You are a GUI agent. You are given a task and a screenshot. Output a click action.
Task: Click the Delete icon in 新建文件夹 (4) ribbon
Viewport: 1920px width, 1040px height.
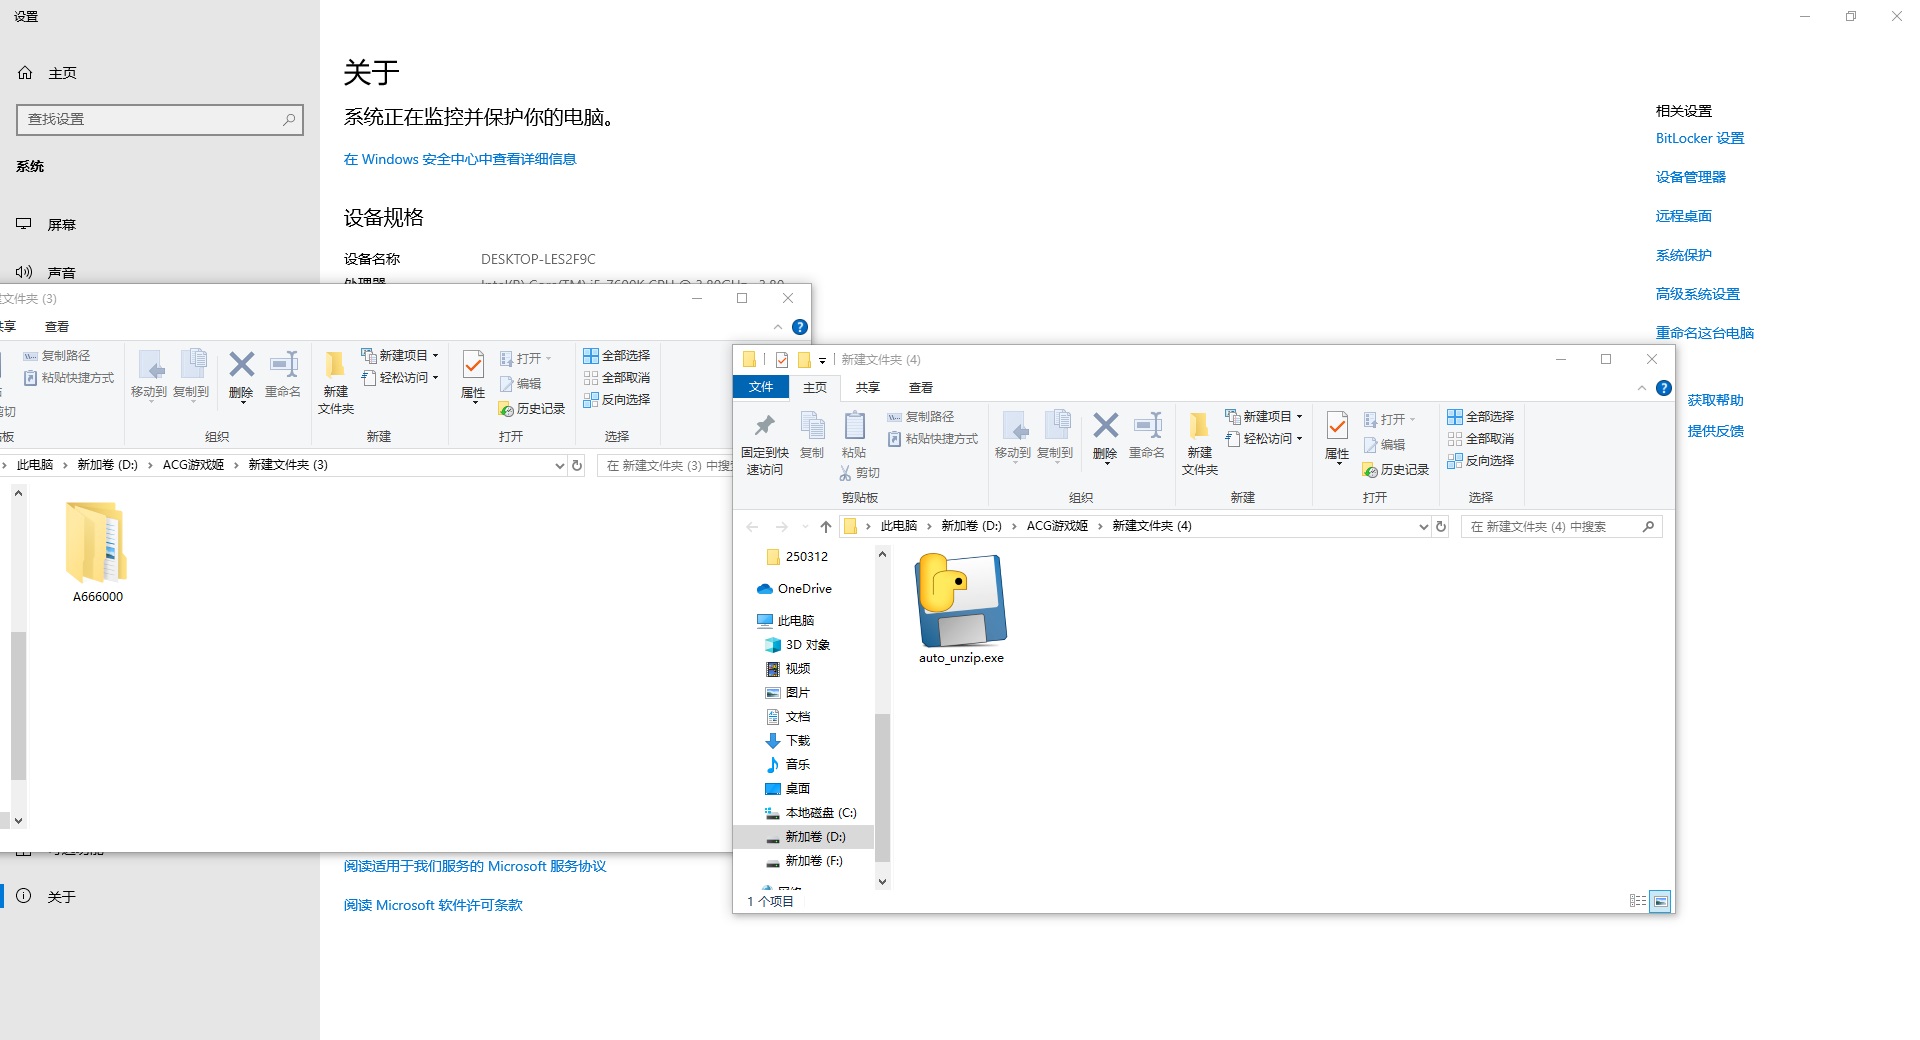click(1104, 428)
